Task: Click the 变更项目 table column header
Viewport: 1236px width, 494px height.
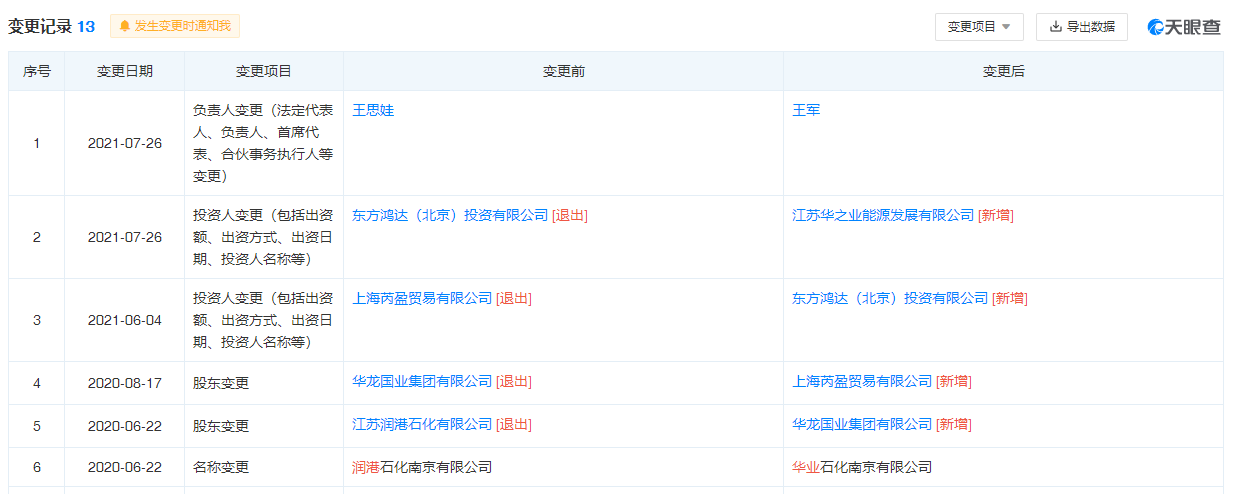Action: coord(264,72)
